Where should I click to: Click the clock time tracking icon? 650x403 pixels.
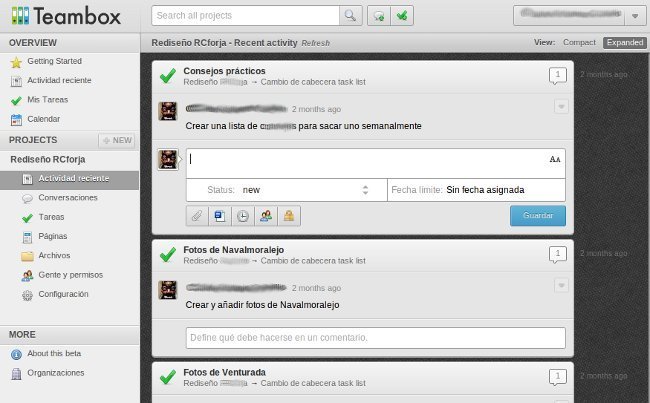(x=243, y=216)
